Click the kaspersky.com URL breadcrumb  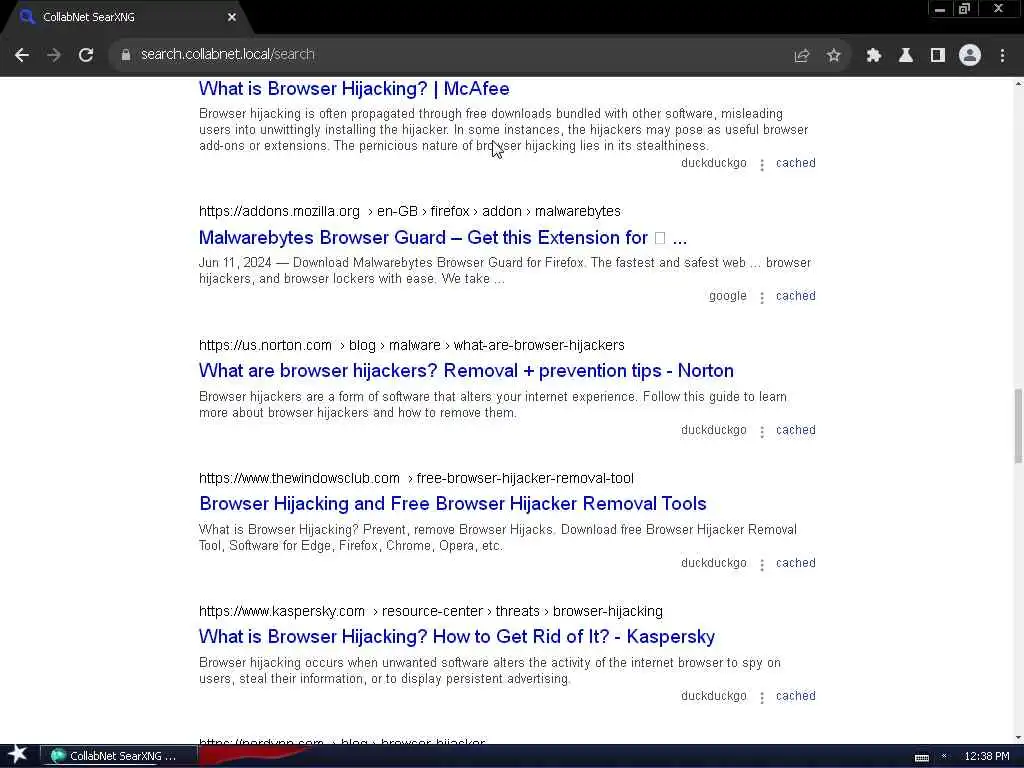click(x=430, y=611)
